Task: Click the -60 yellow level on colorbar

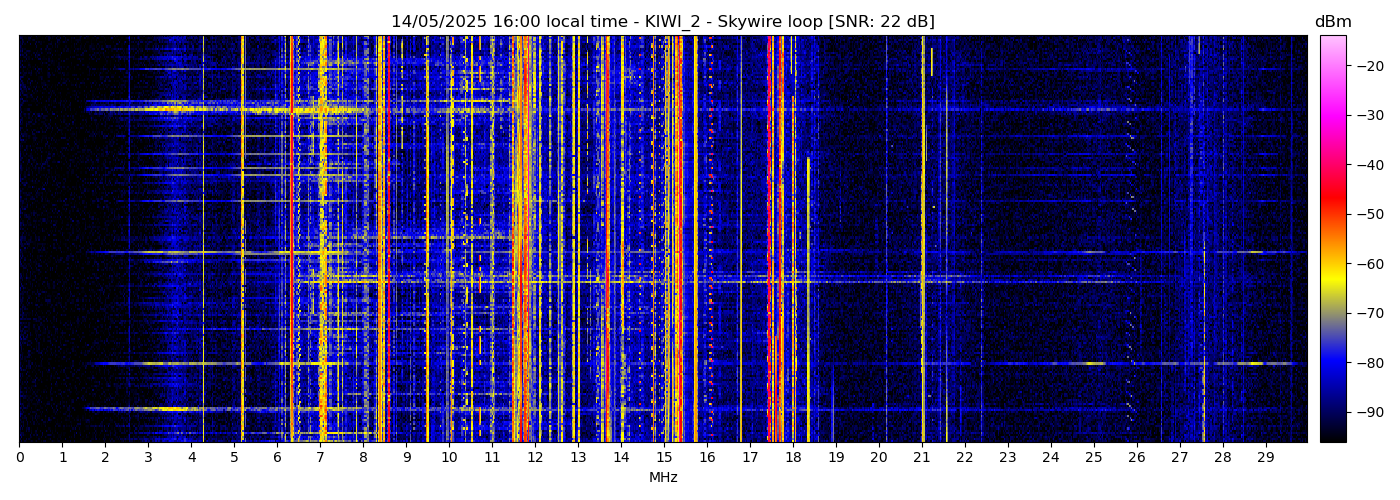Action: pos(1332,264)
